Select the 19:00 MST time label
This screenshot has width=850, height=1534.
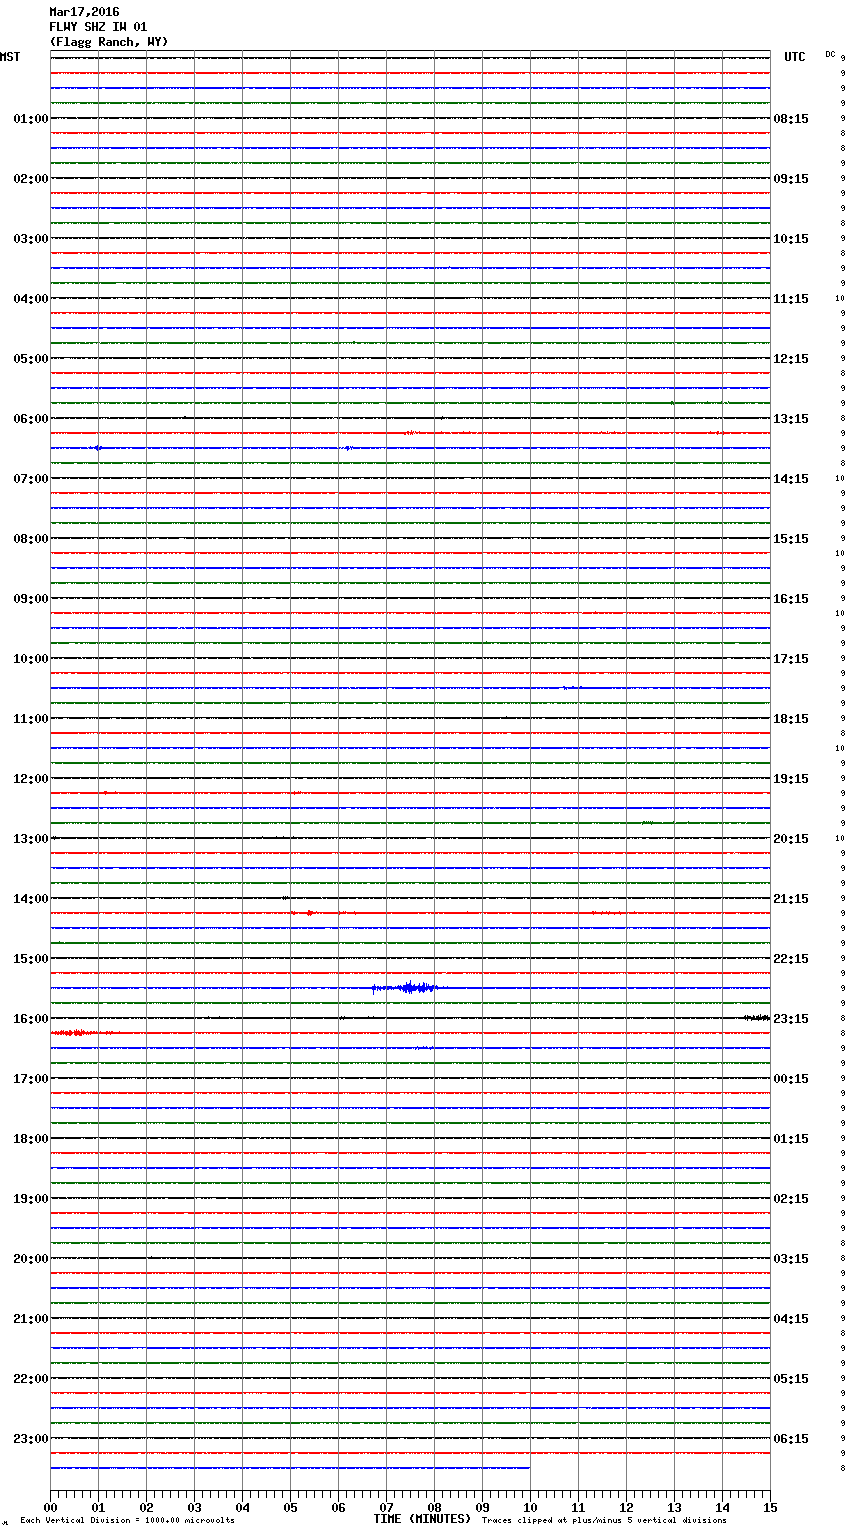click(x=30, y=1199)
